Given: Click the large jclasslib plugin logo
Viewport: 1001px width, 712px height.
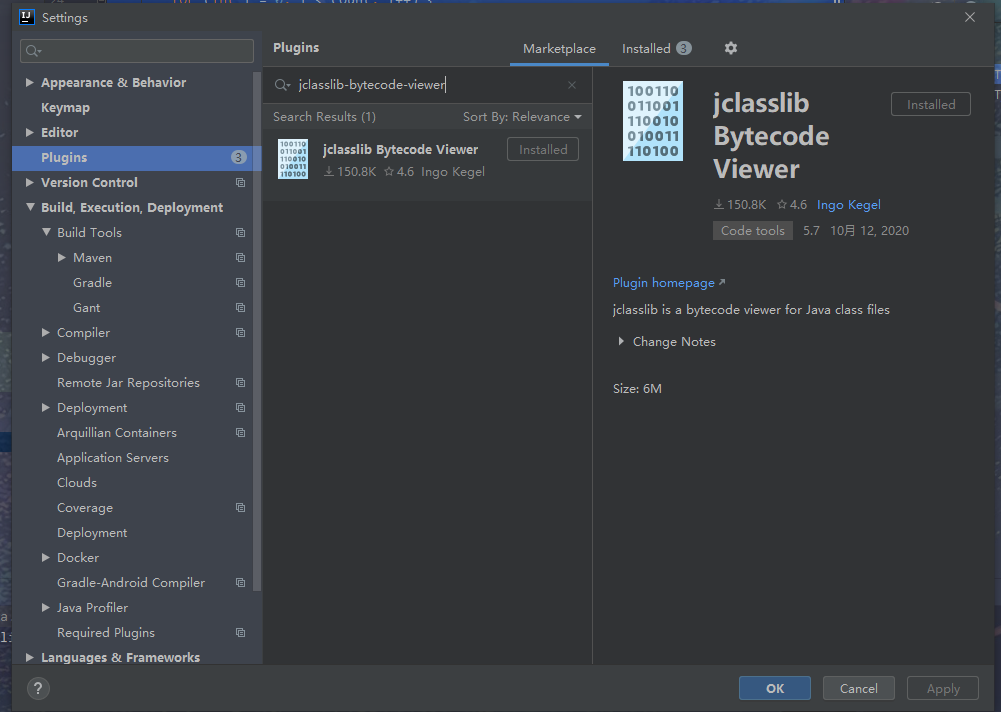Looking at the screenshot, I should pos(652,121).
